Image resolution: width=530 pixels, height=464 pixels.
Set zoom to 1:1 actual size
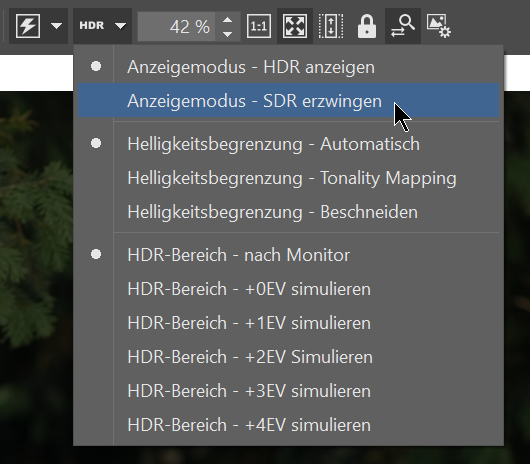[259, 26]
